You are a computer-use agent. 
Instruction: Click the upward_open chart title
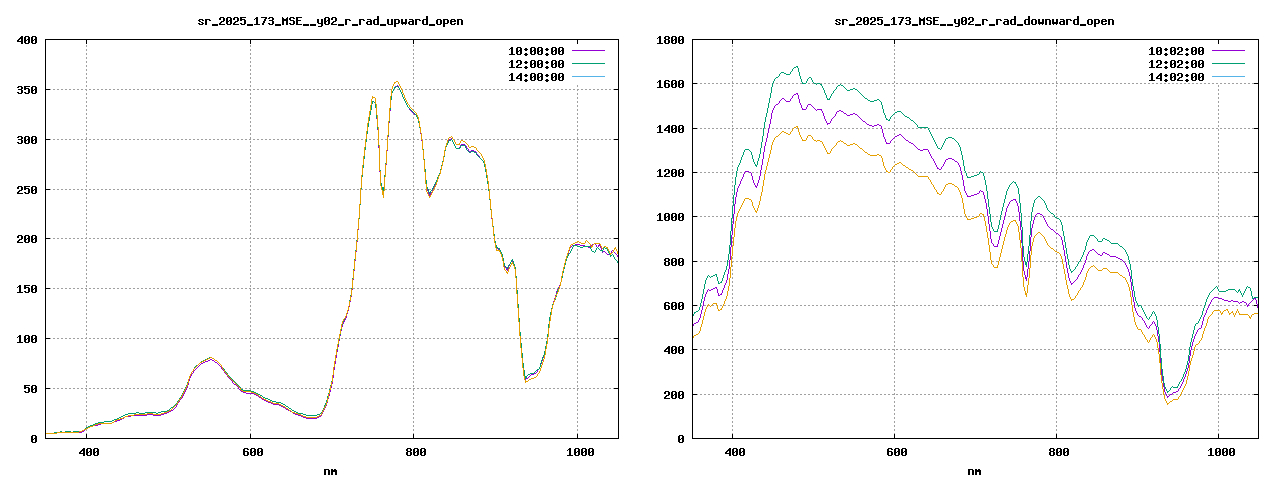click(x=330, y=21)
